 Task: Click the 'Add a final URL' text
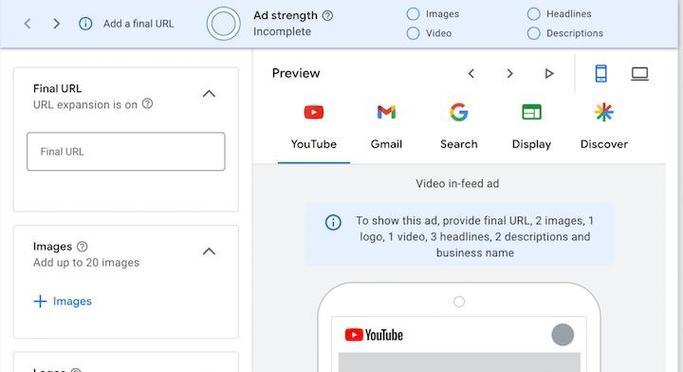[x=139, y=24]
